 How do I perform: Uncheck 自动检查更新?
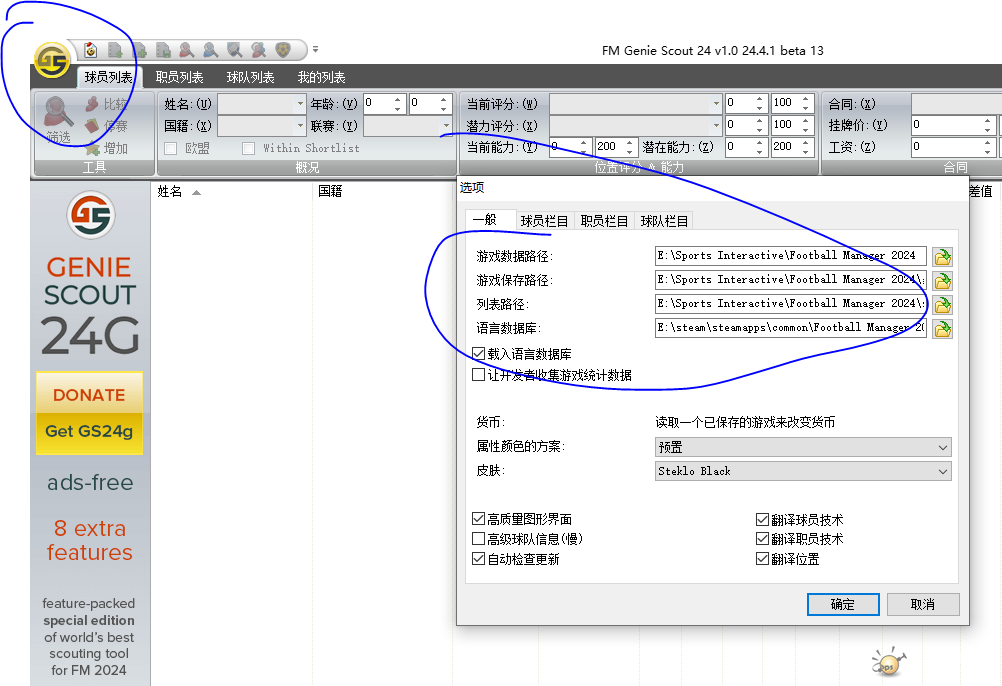pos(478,559)
